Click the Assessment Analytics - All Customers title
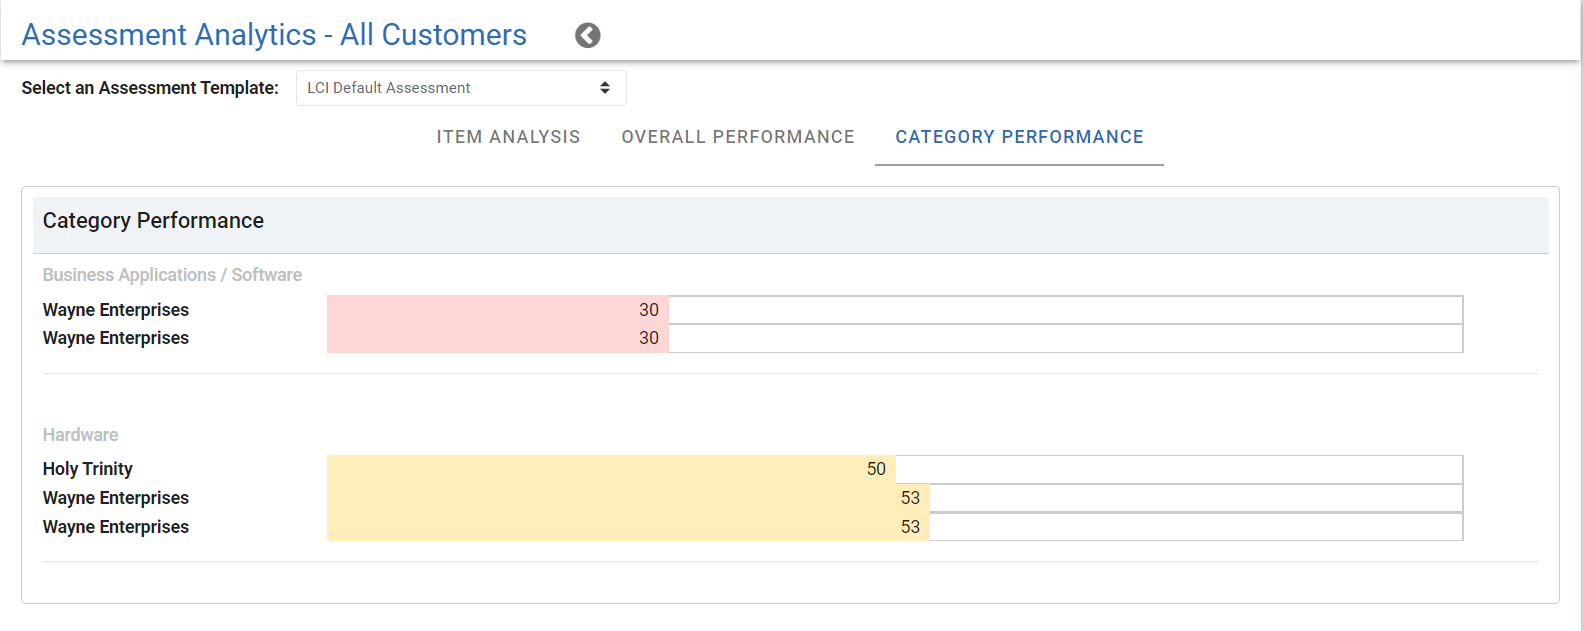The width and height of the screenshot is (1583, 631). point(274,35)
